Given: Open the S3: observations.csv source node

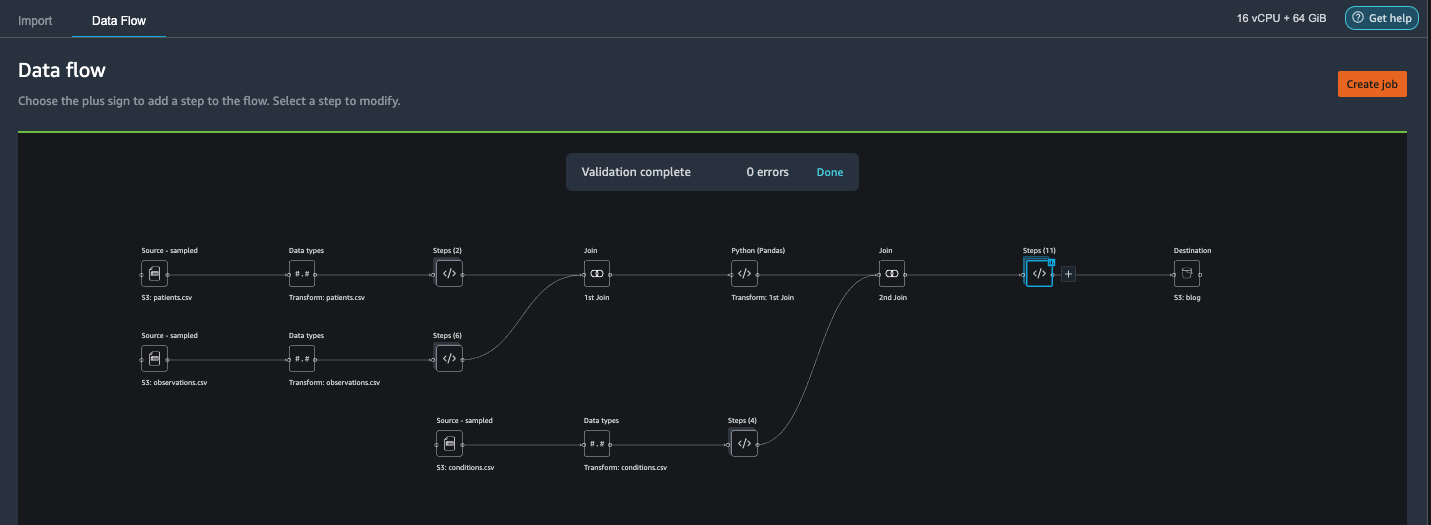Looking at the screenshot, I should (154, 358).
